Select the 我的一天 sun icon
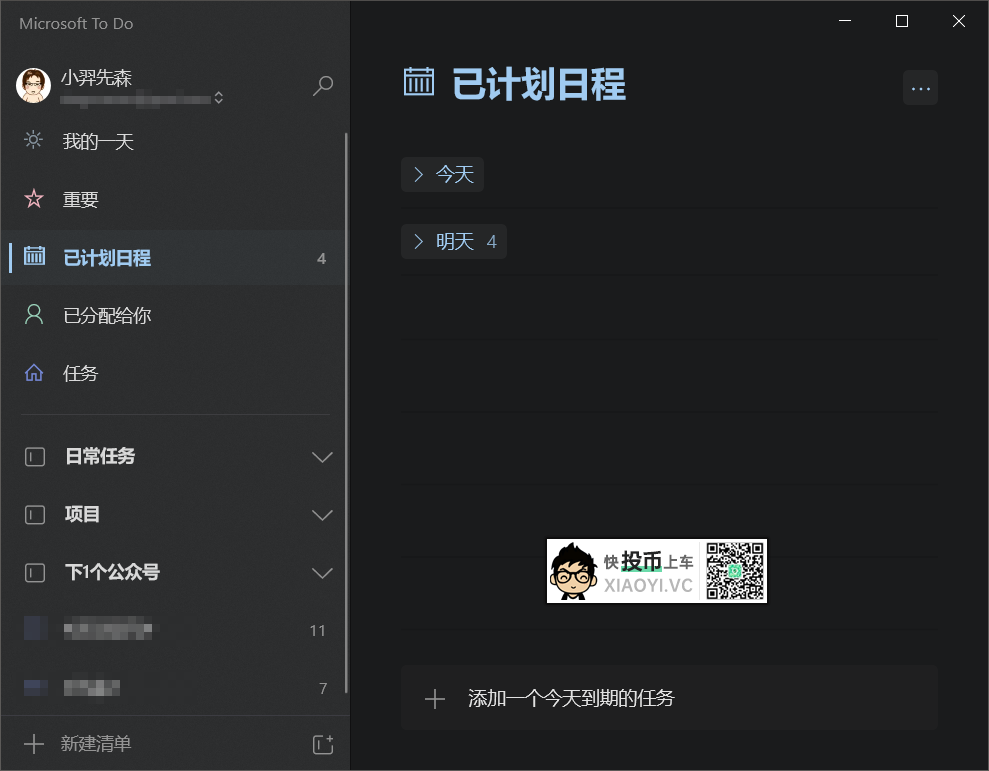The width and height of the screenshot is (989, 771). pyautogui.click(x=33, y=141)
